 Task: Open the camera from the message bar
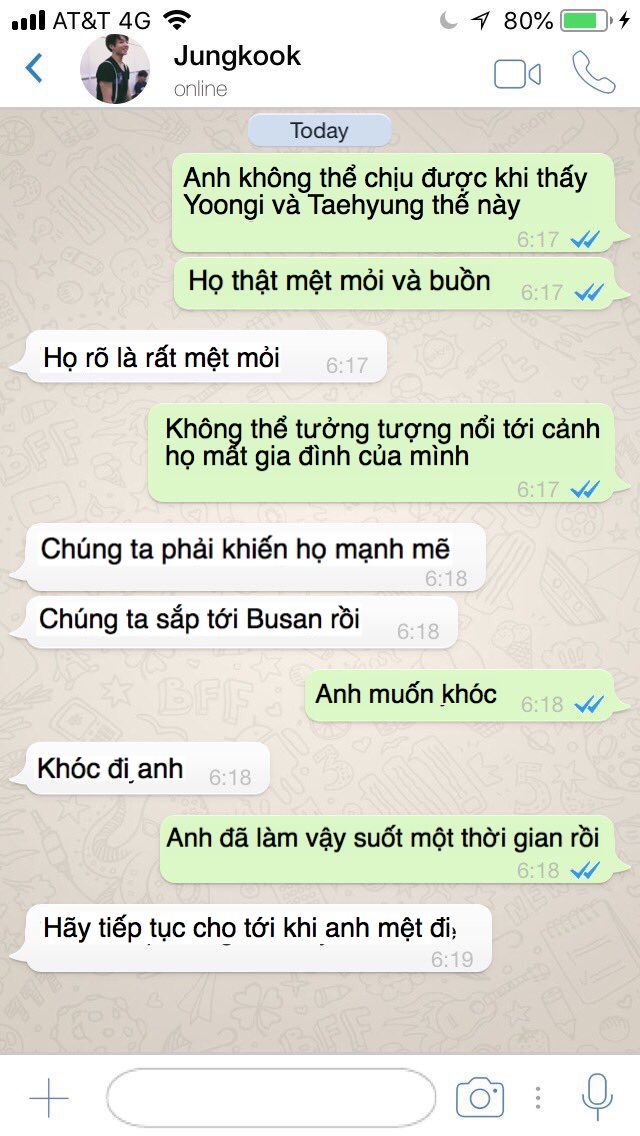[x=480, y=1097]
